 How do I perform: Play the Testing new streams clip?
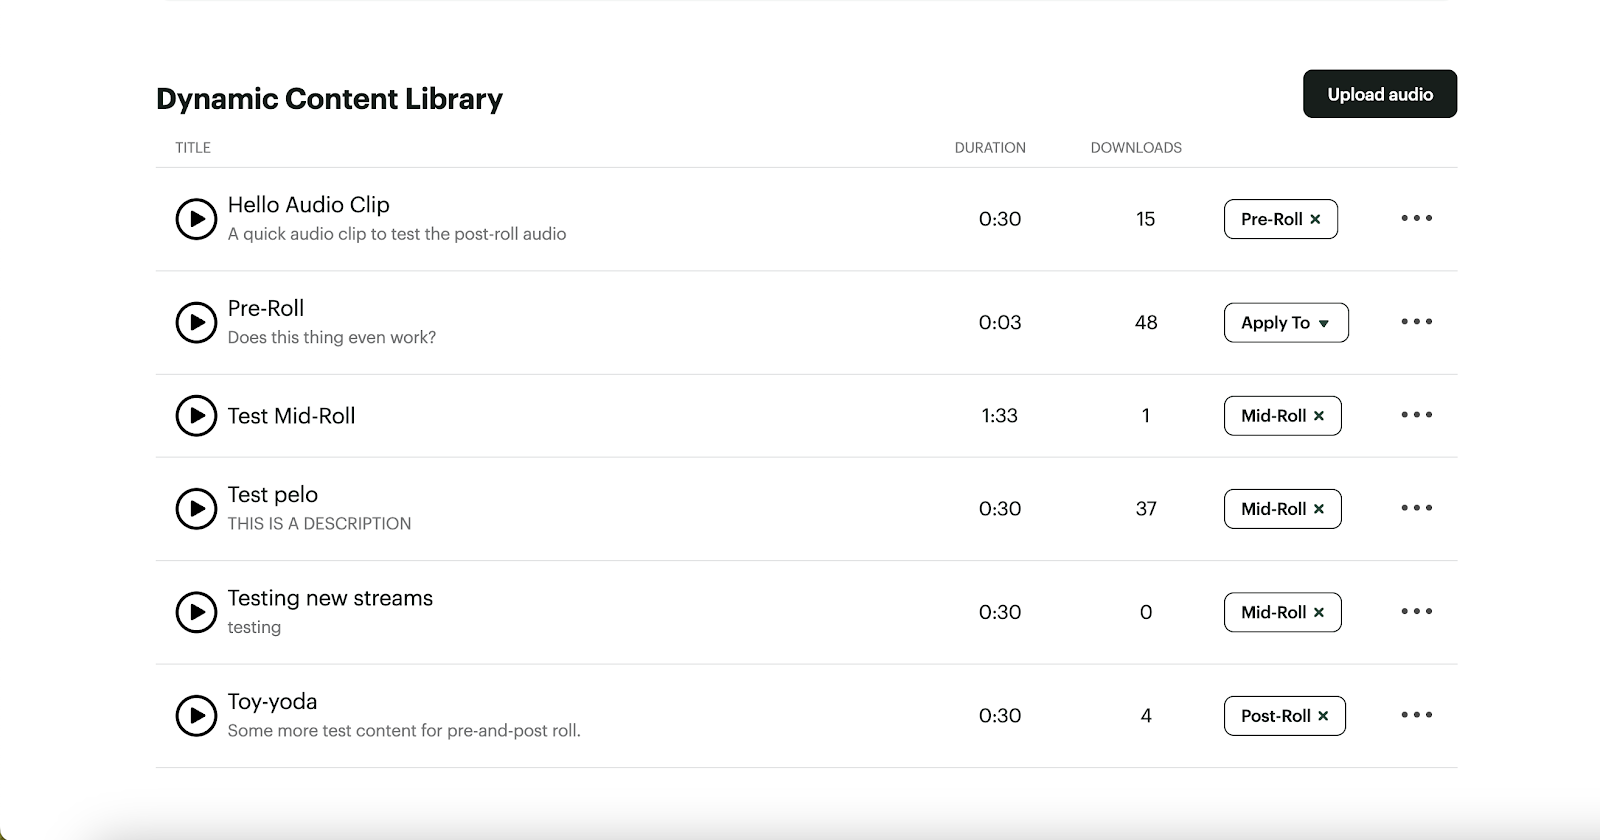coord(196,612)
